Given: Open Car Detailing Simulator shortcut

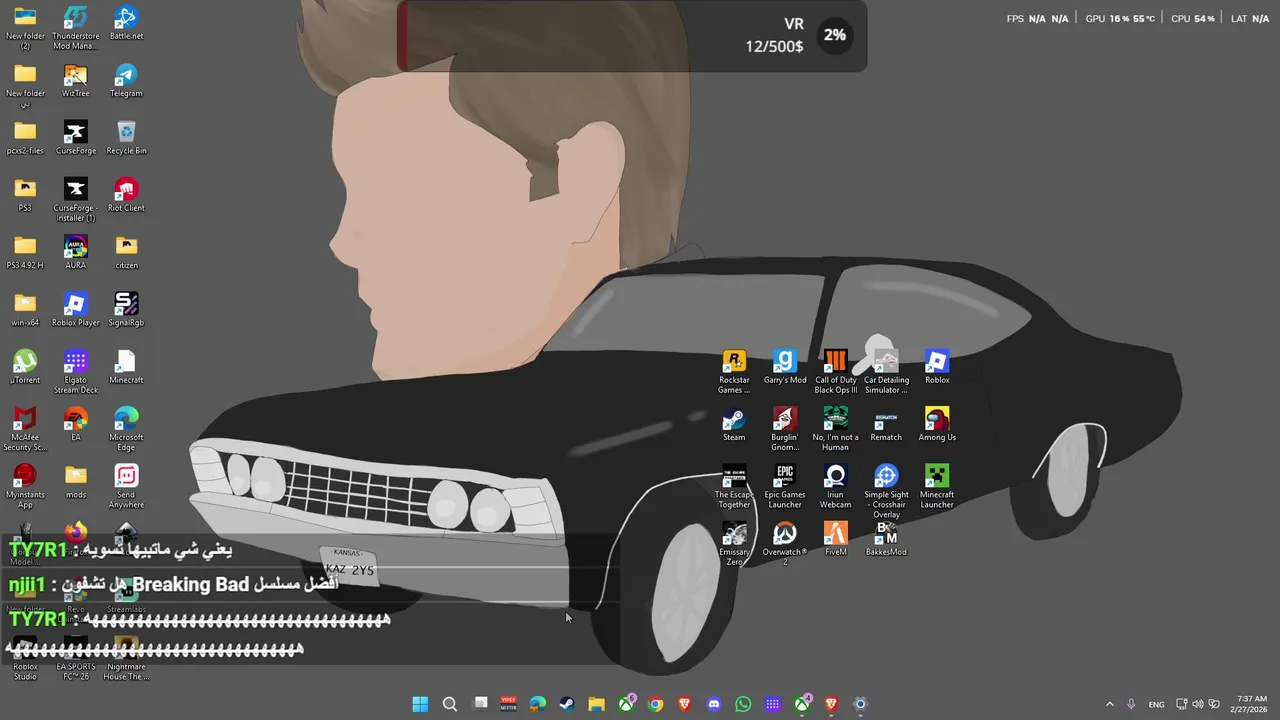Looking at the screenshot, I should (x=886, y=371).
